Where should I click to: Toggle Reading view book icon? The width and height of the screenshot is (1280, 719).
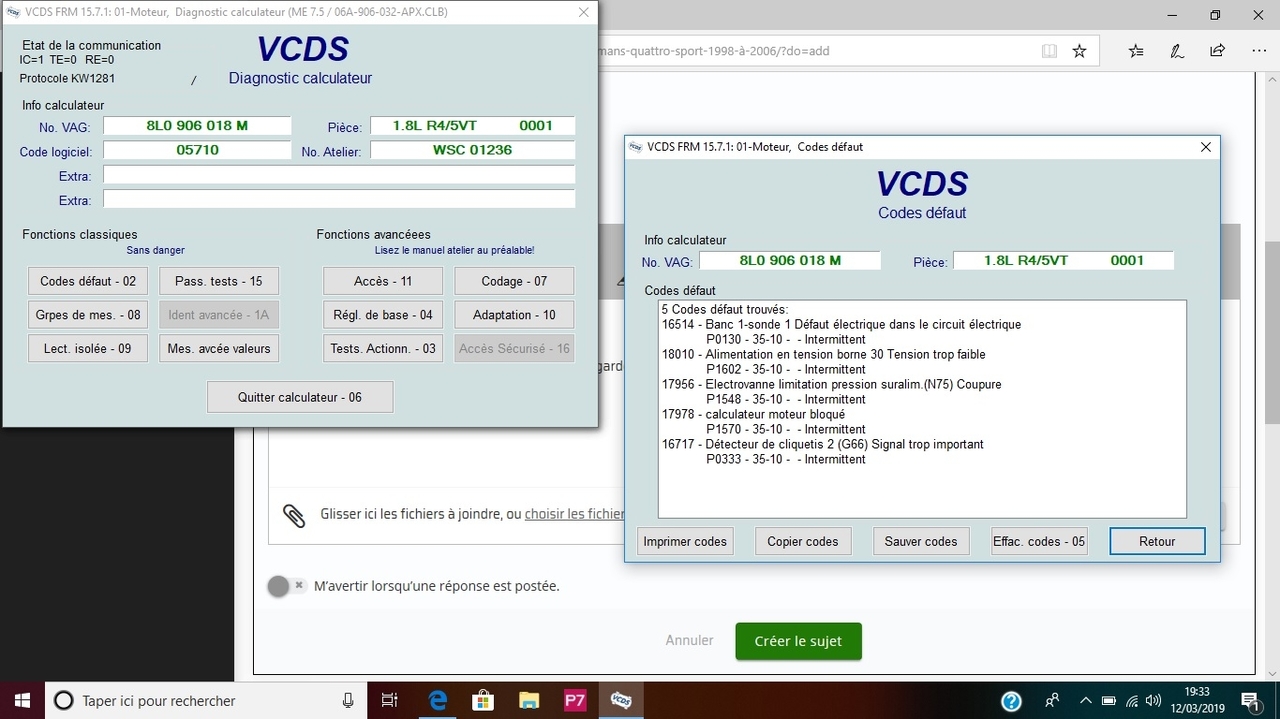coord(1048,51)
